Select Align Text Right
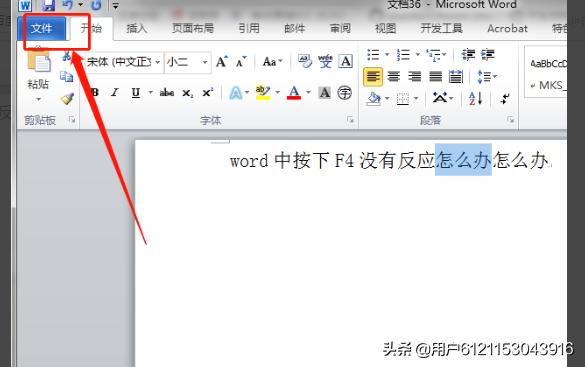585x367 pixels. pyautogui.click(x=414, y=77)
